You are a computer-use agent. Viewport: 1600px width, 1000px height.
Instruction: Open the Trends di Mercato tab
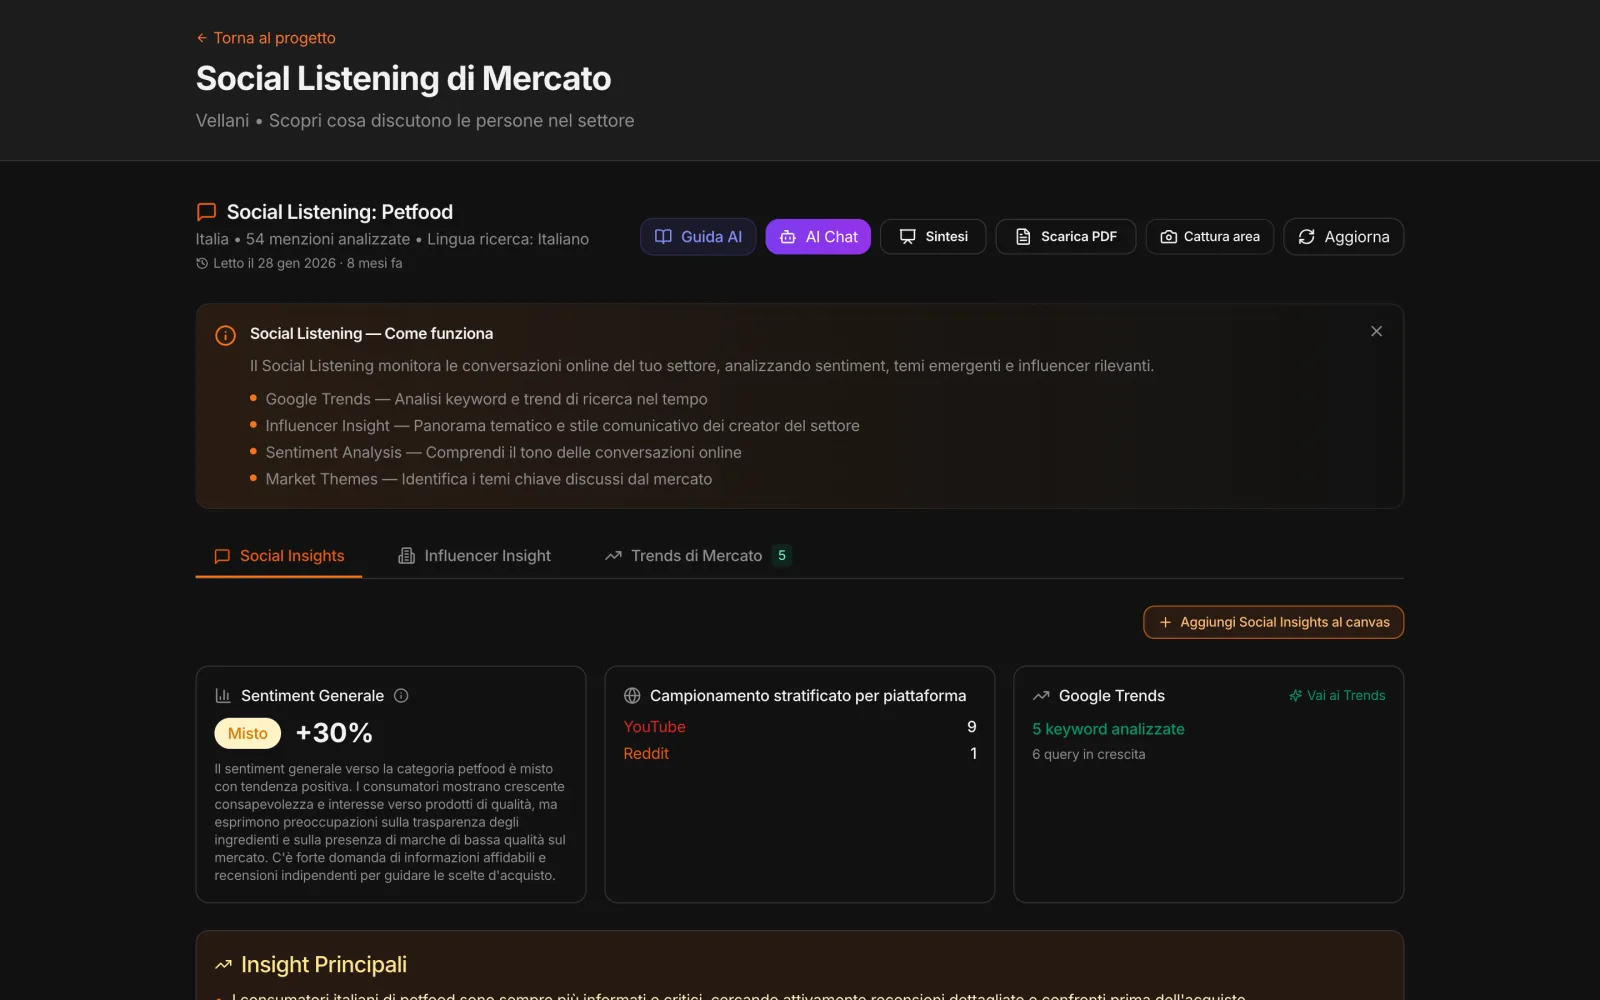point(698,556)
